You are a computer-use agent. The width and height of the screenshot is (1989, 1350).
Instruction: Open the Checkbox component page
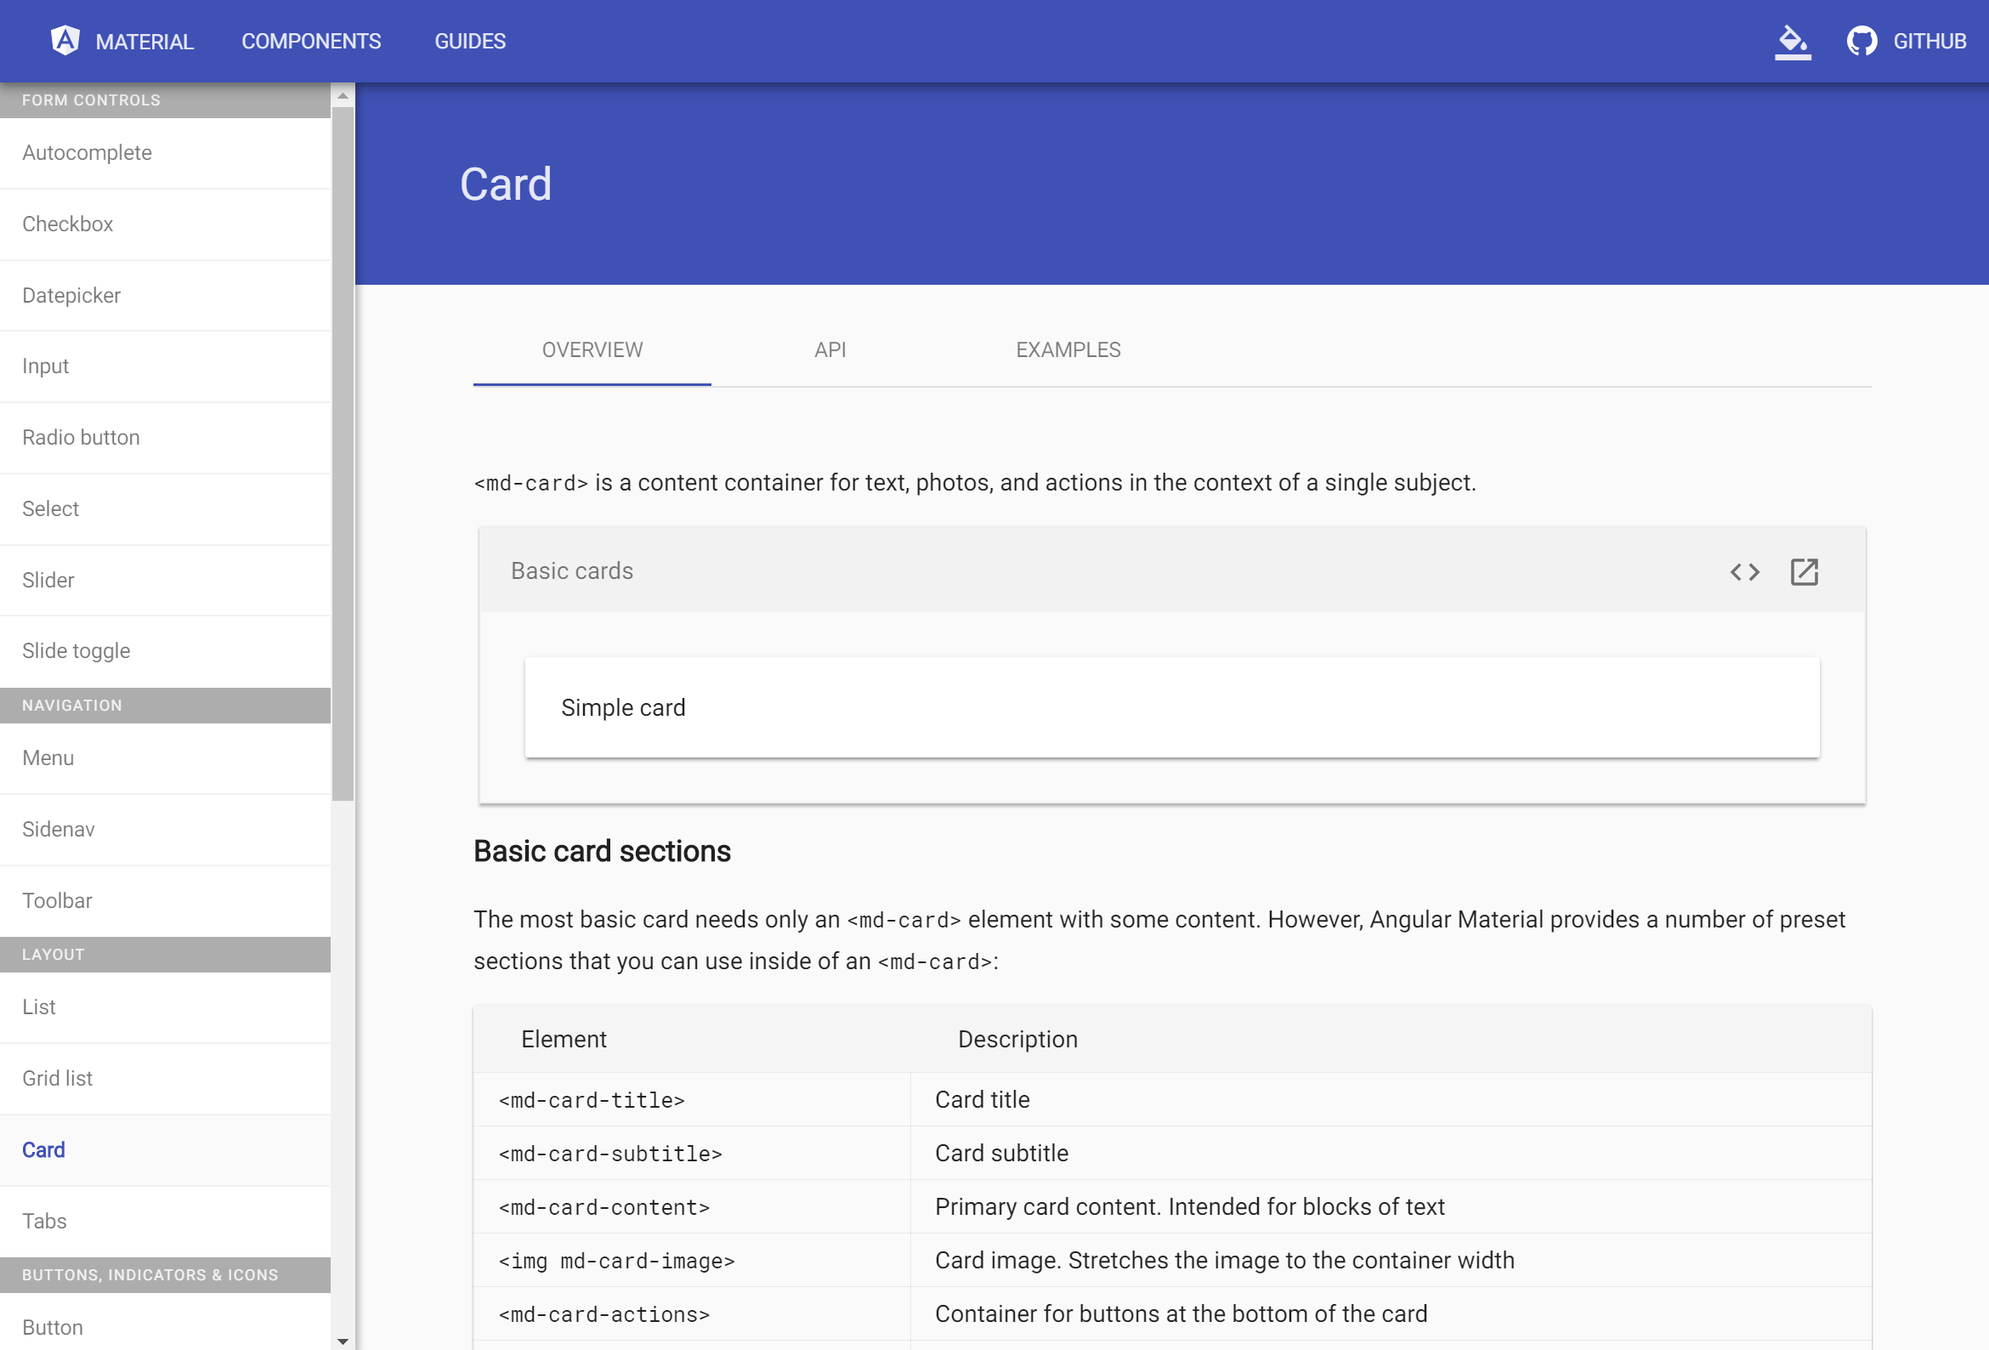[68, 224]
